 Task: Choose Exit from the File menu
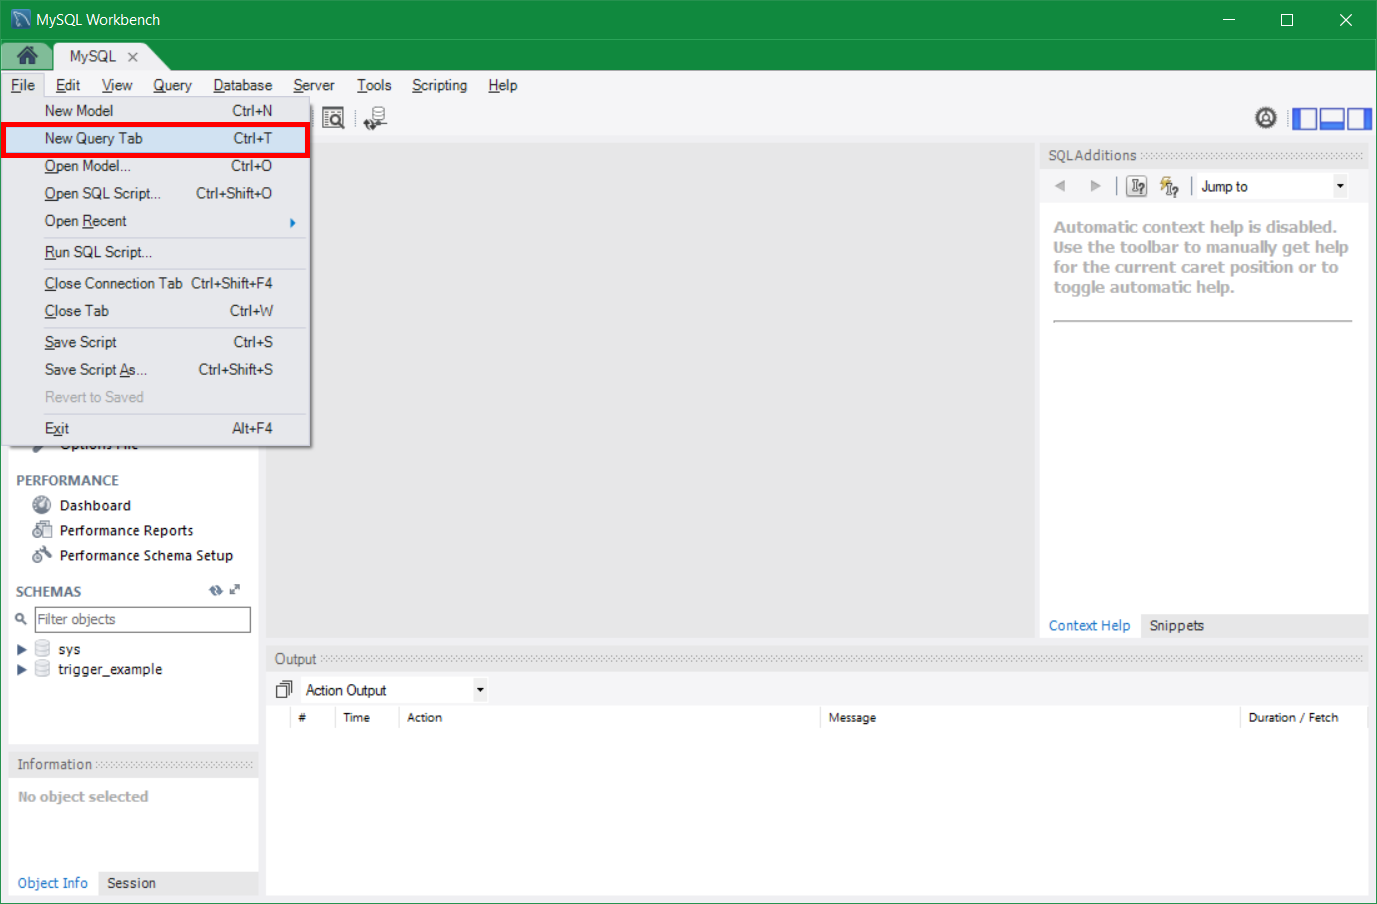(x=156, y=428)
